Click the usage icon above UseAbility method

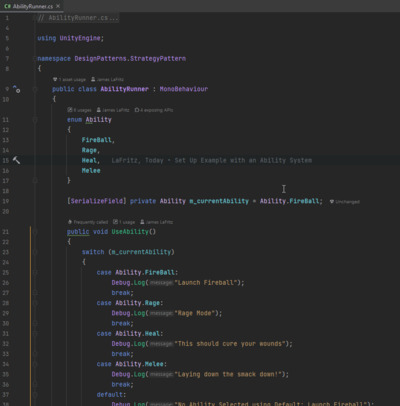115,222
